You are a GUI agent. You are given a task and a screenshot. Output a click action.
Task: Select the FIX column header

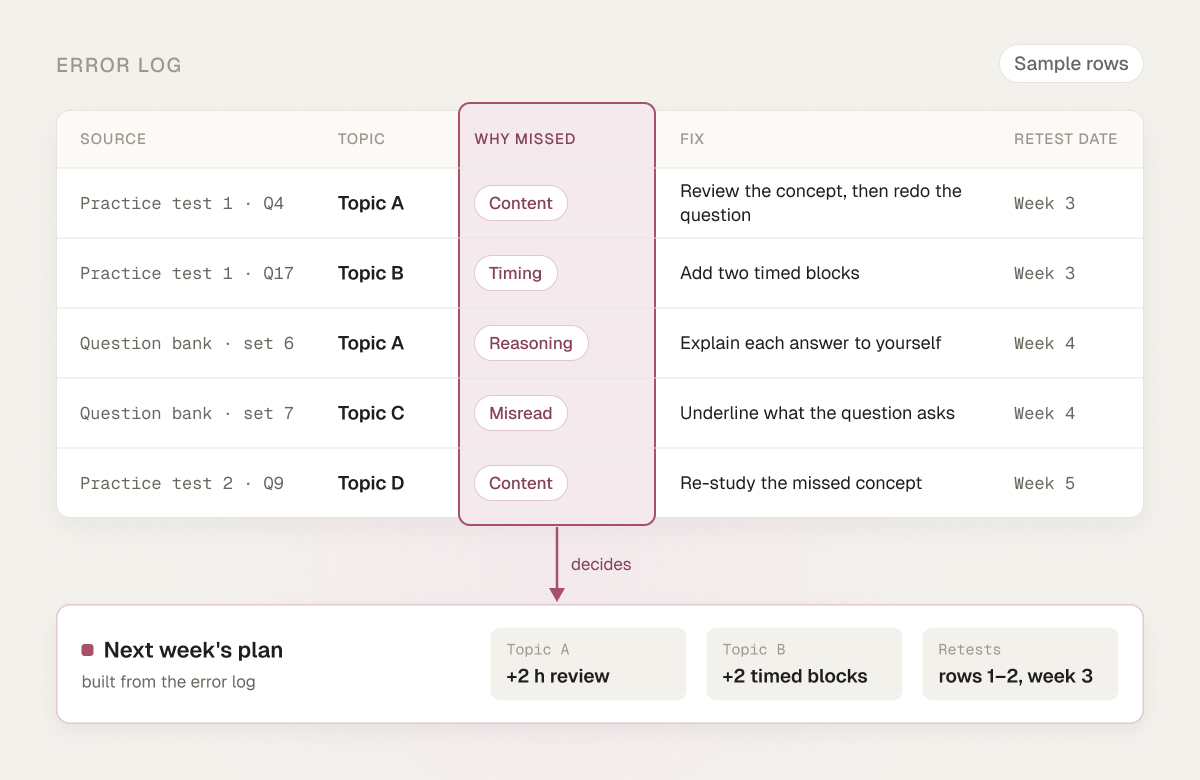(x=692, y=139)
